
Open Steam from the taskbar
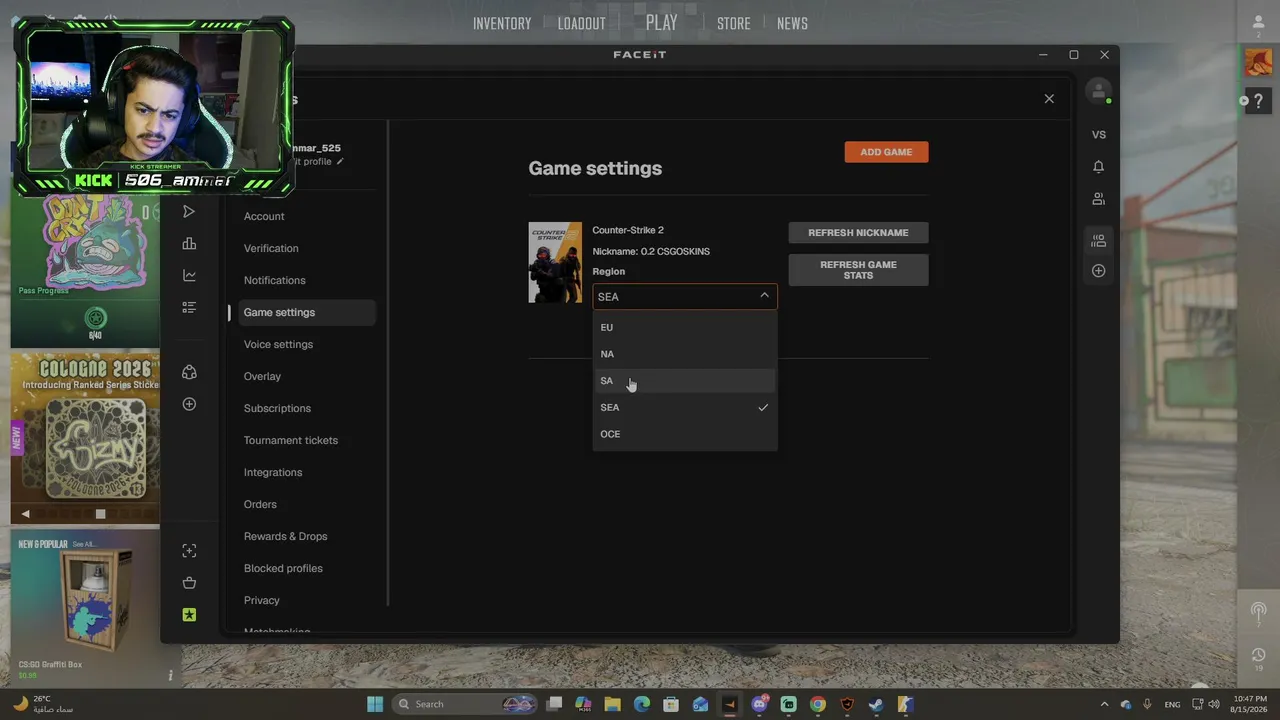point(876,704)
